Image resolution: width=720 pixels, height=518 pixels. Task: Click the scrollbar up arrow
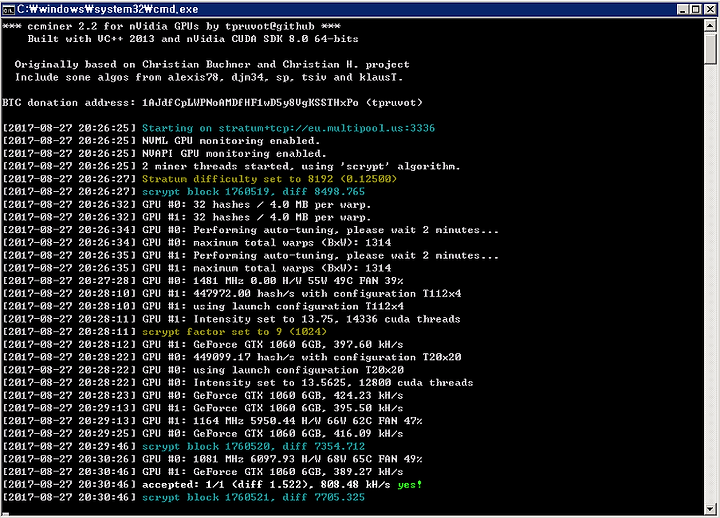pos(710,25)
